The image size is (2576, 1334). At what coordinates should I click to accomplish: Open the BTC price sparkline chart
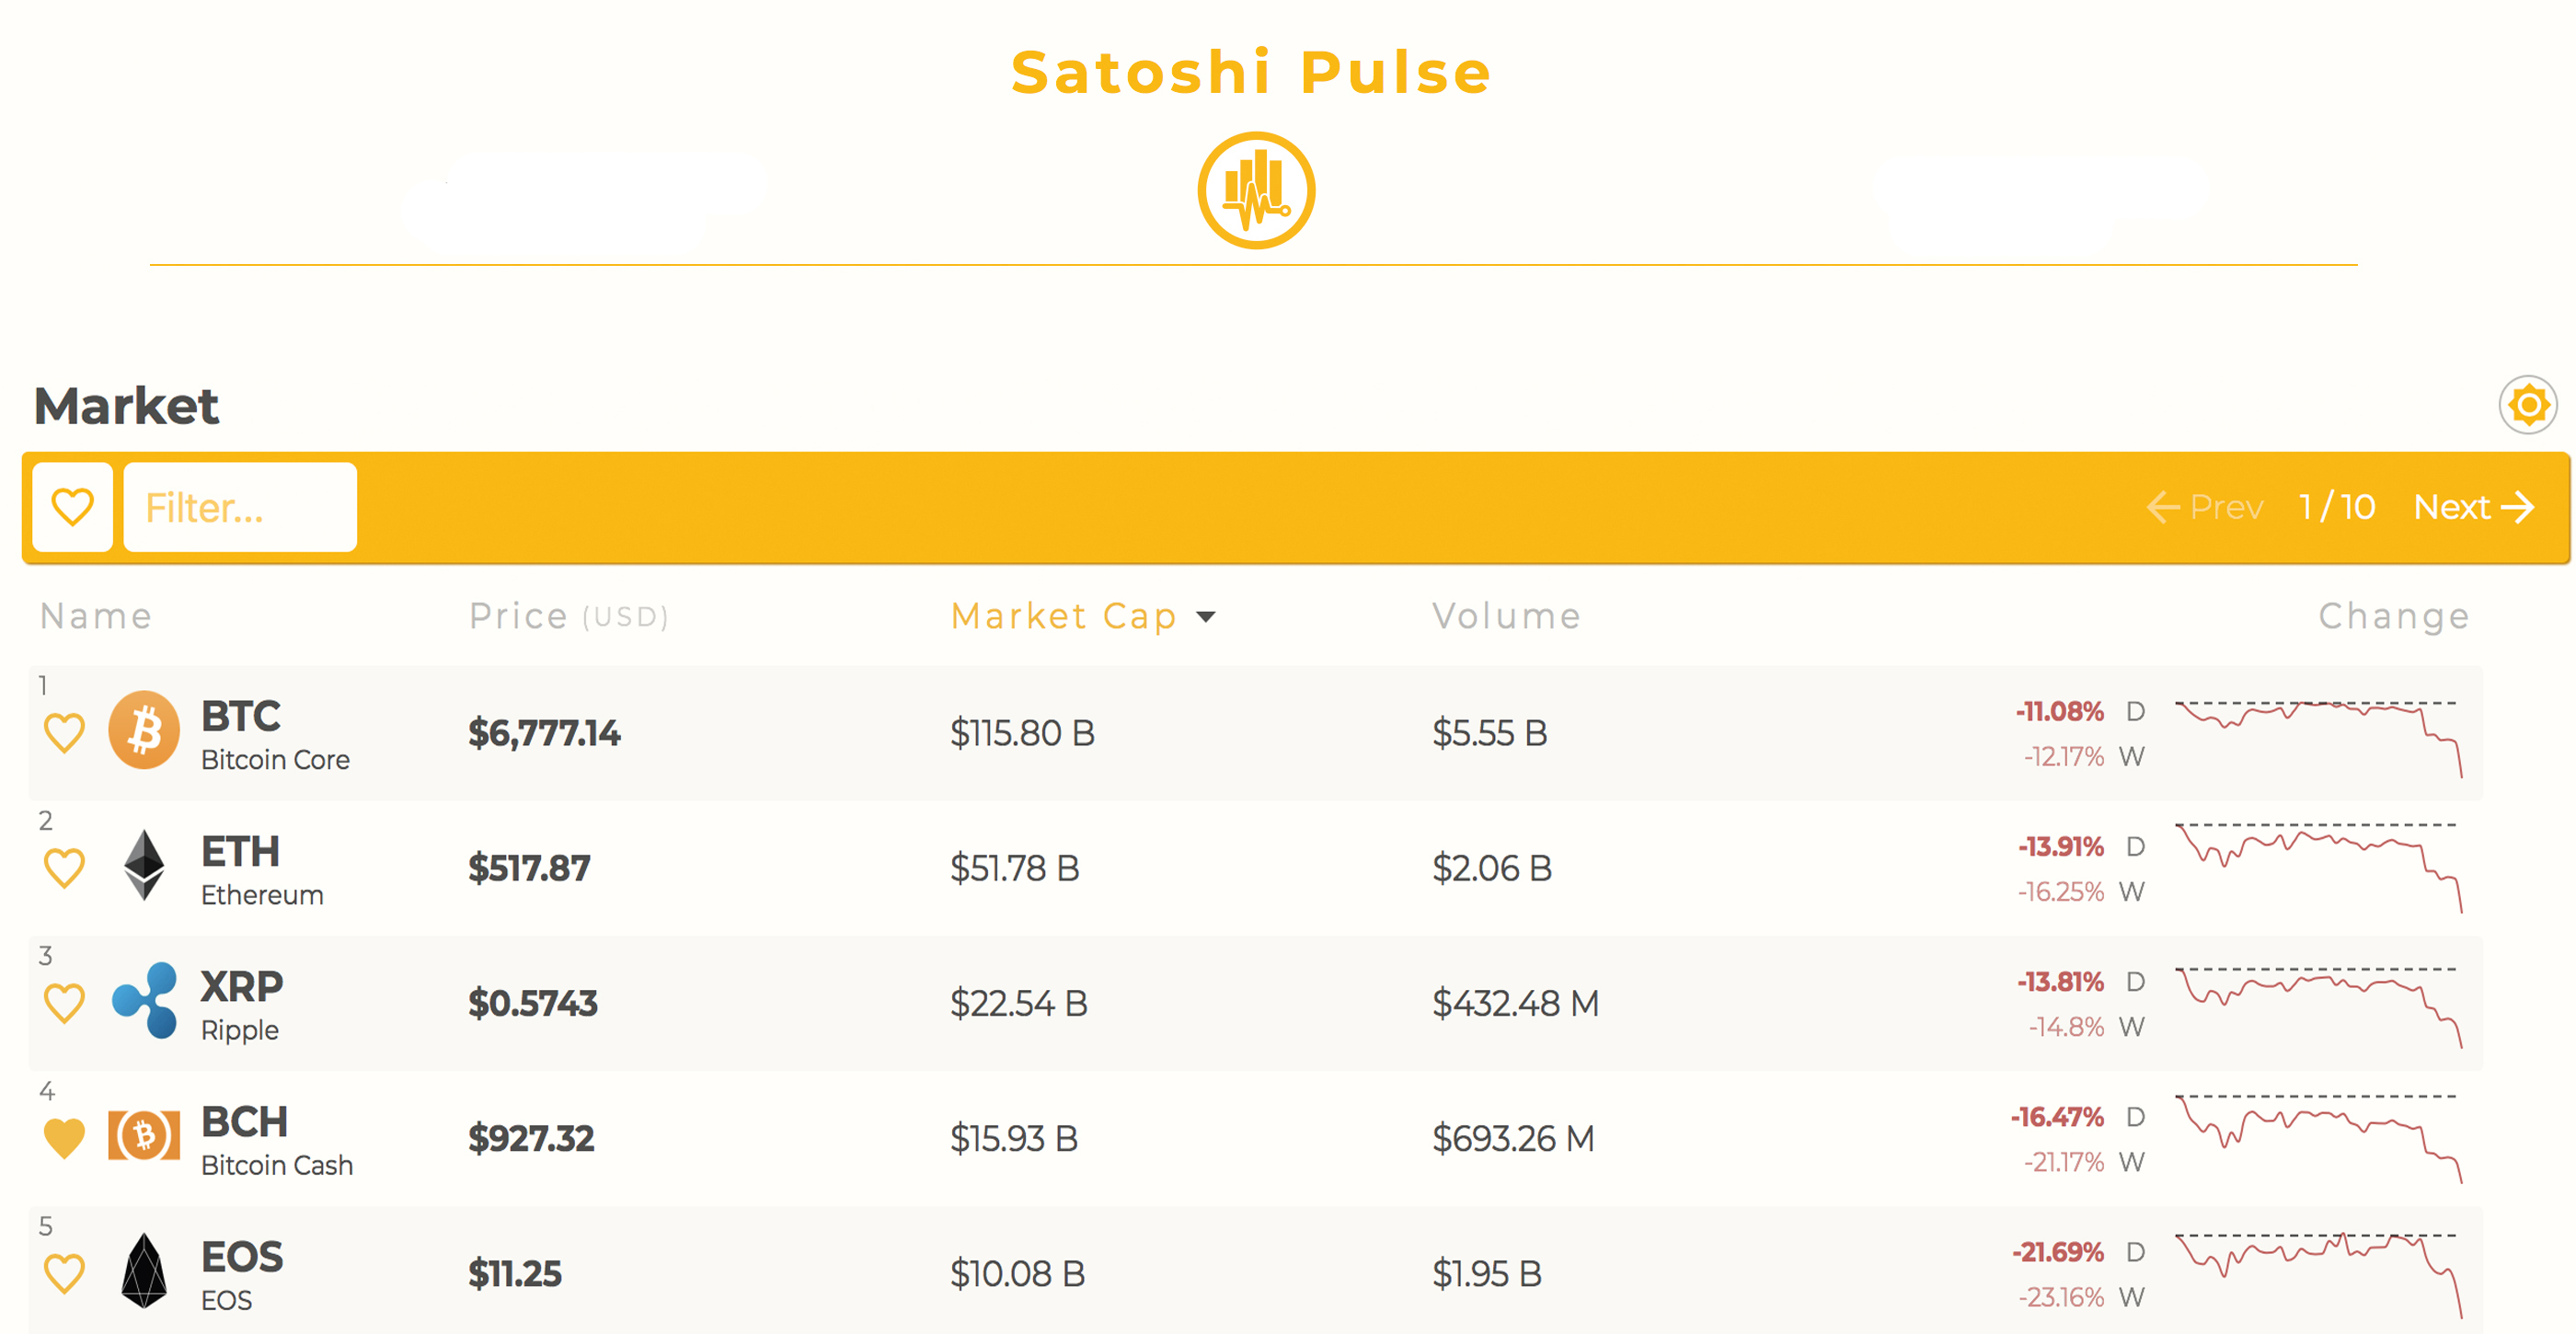2318,738
